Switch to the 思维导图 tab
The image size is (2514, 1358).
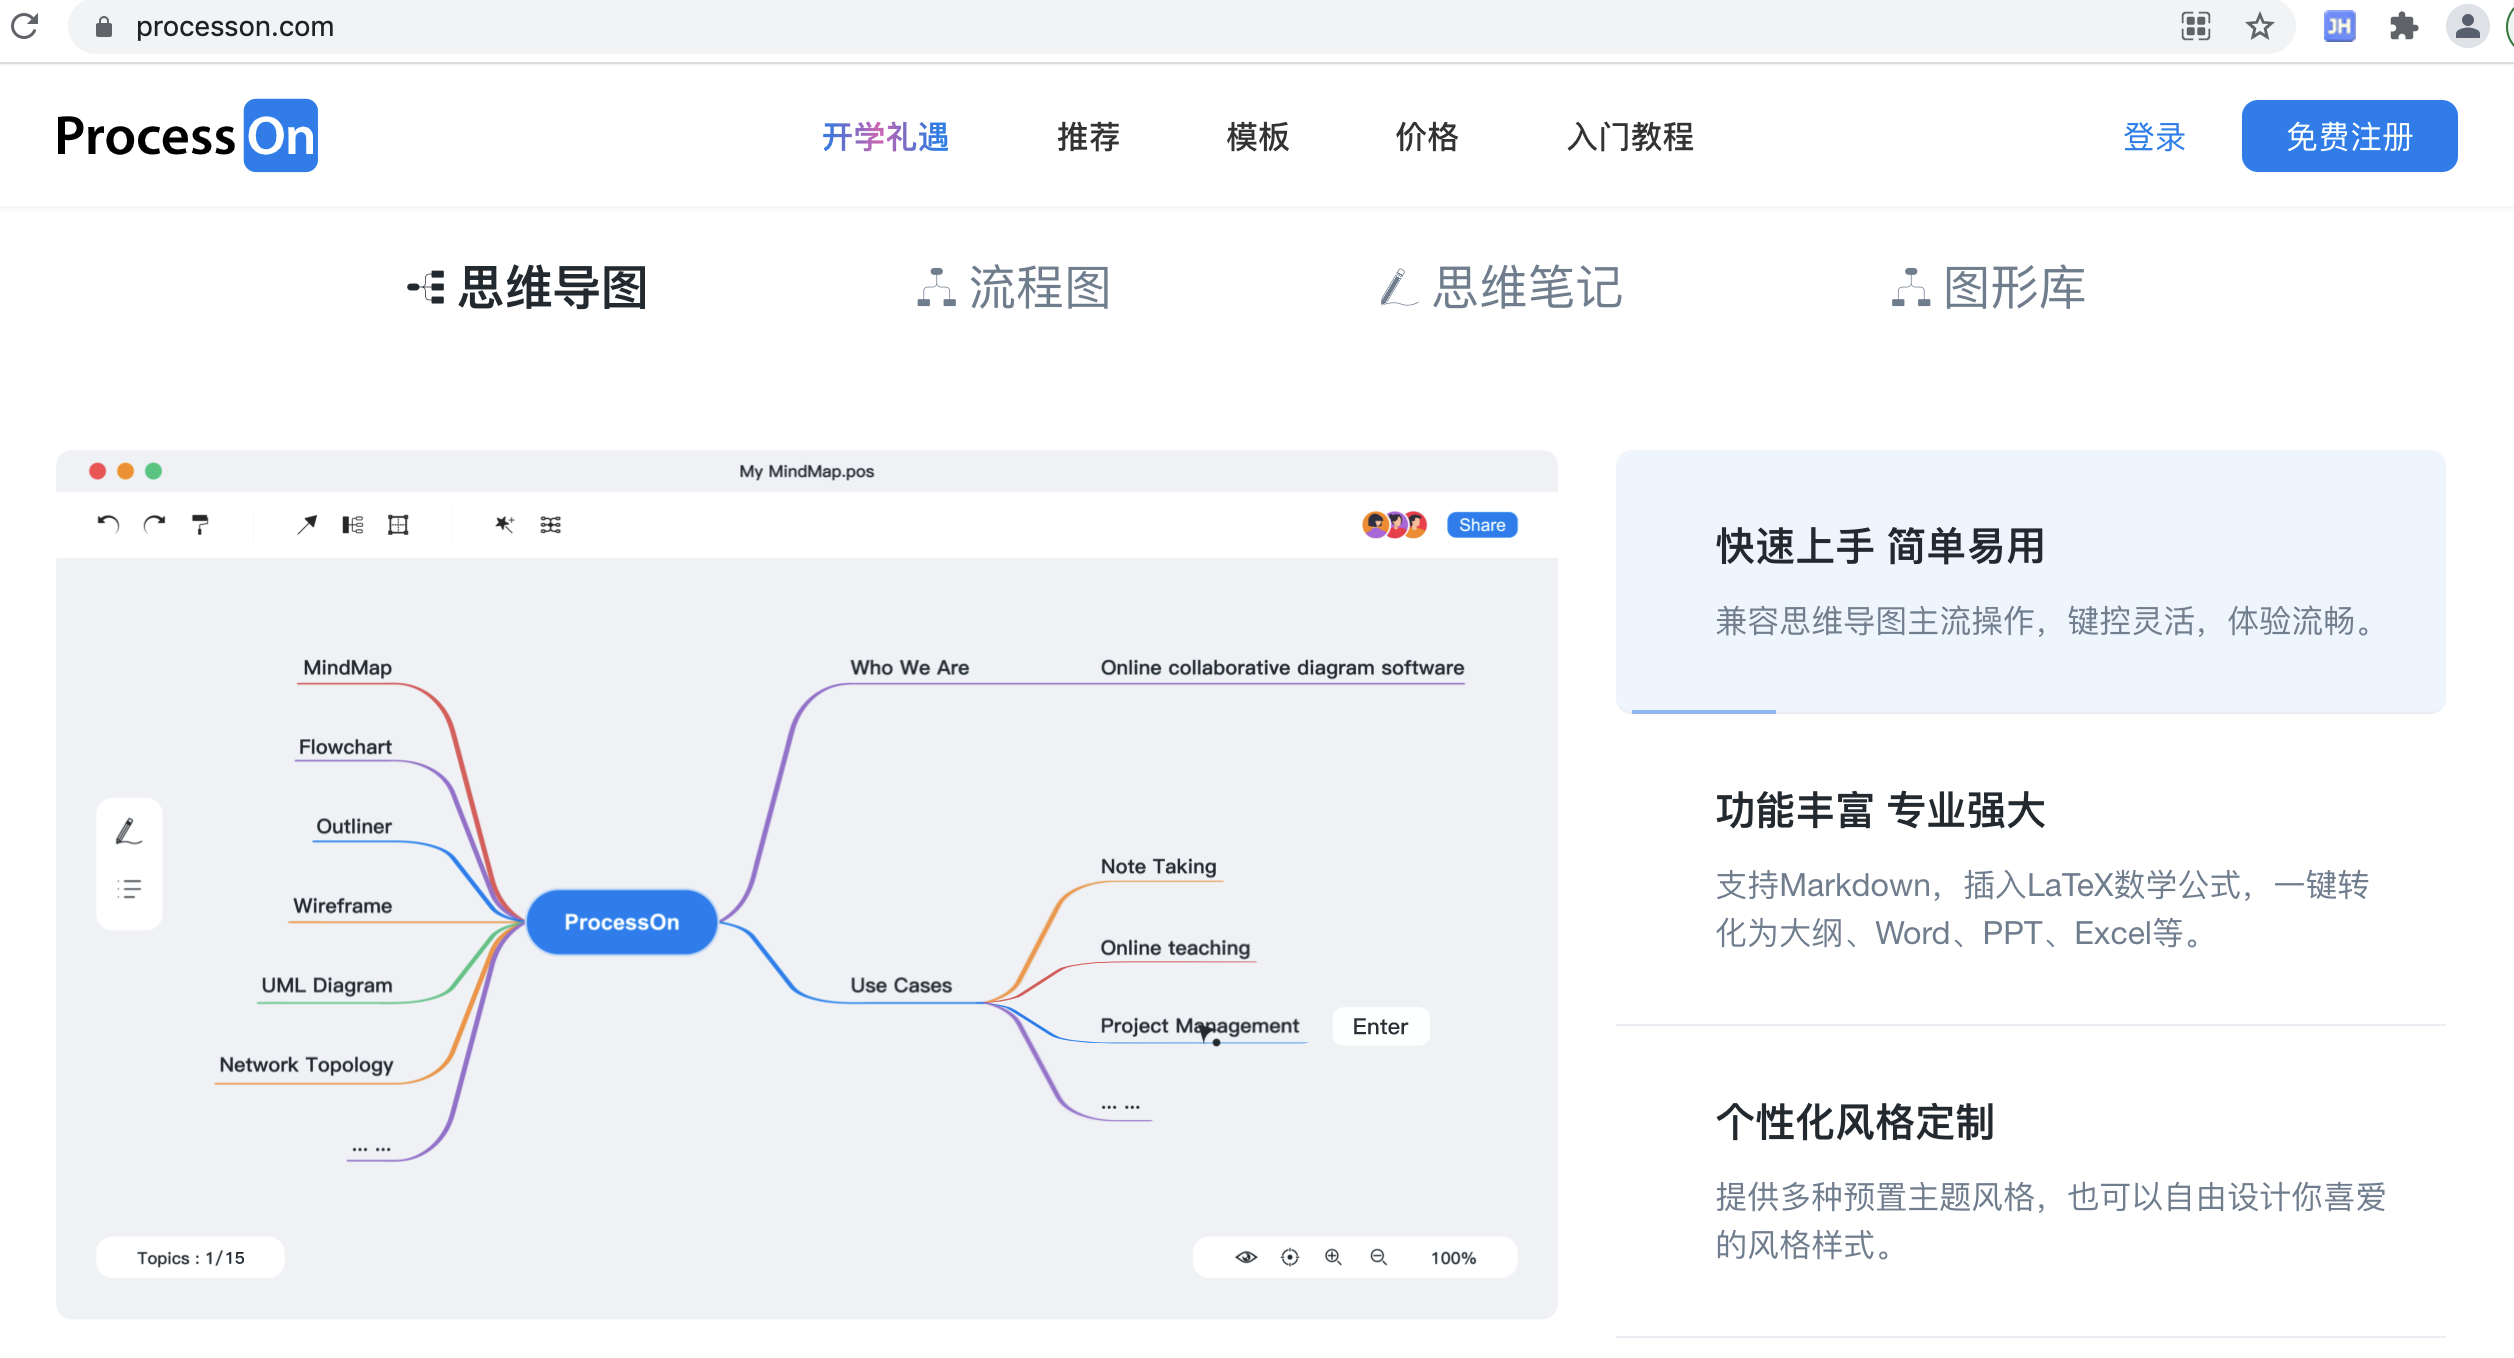pos(527,288)
